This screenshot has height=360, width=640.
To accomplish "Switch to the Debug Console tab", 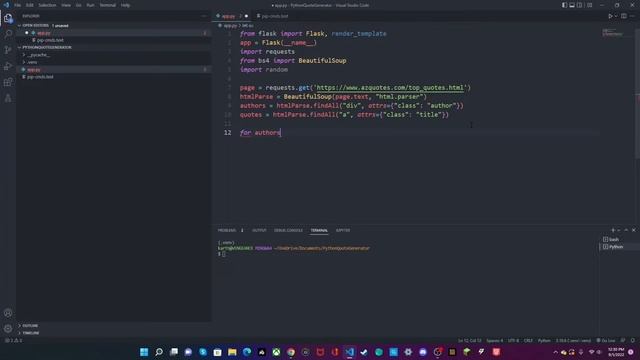I will (288, 230).
